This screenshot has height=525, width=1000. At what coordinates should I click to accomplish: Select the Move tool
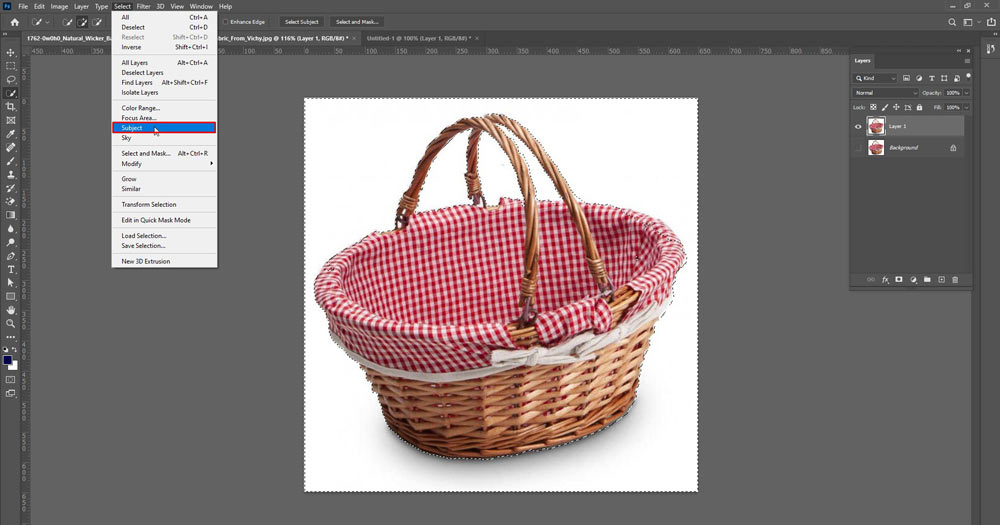point(11,52)
